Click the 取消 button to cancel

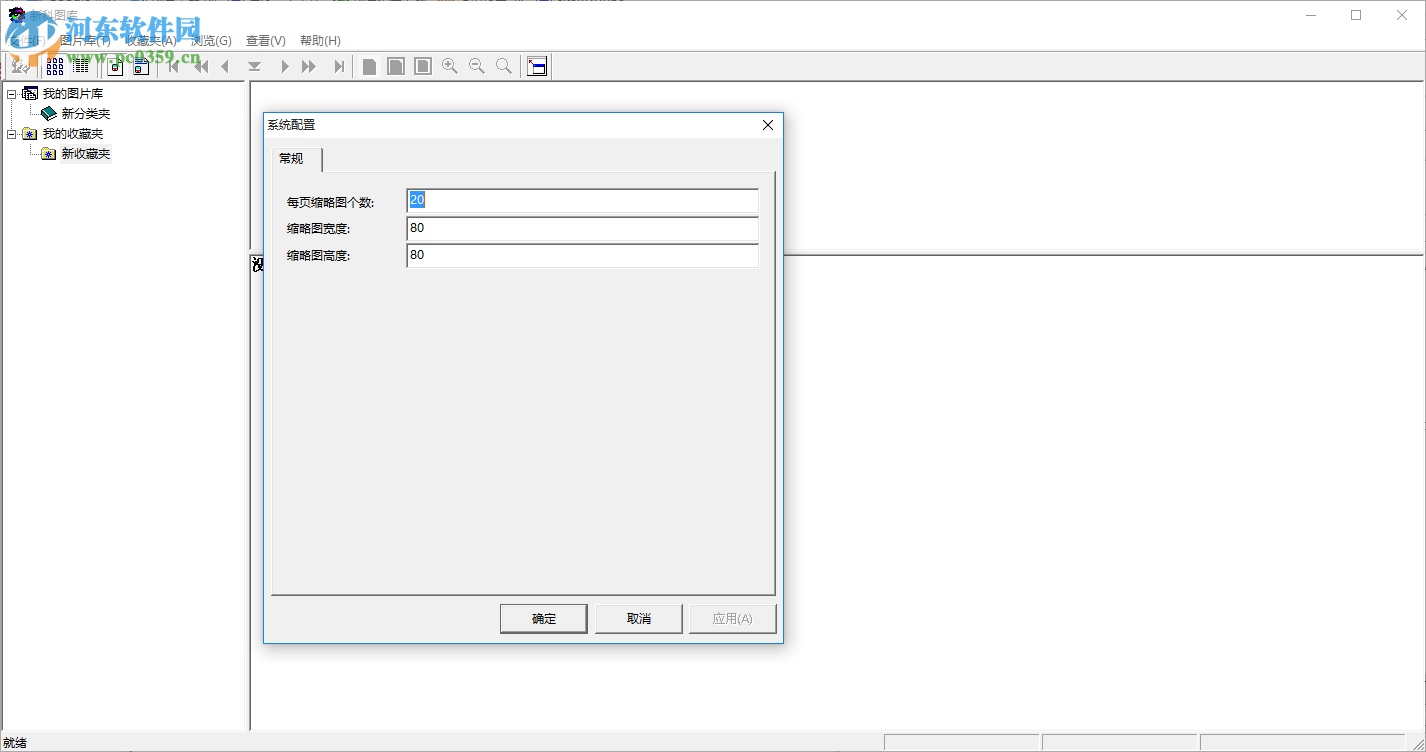[638, 618]
